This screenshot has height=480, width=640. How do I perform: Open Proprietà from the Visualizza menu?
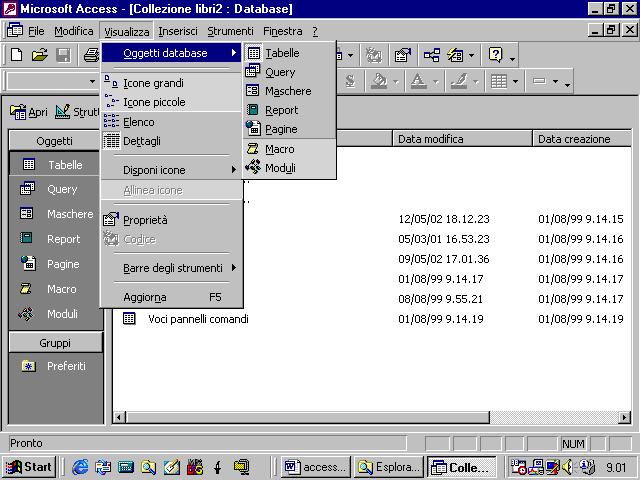tap(171, 220)
